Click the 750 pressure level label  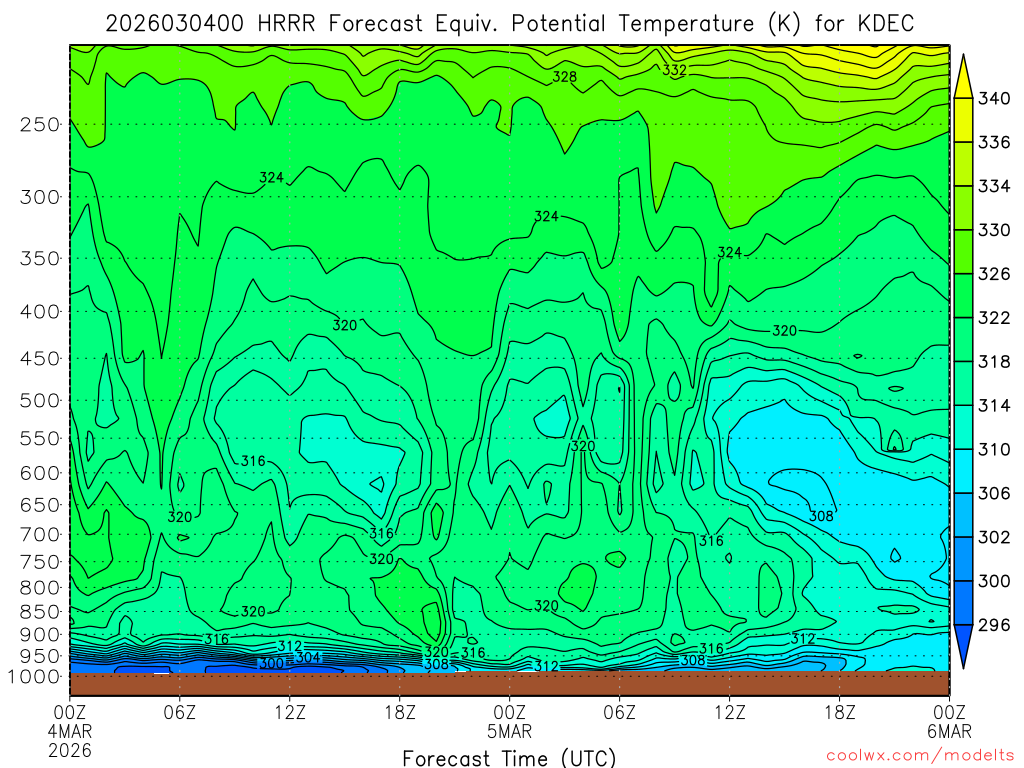40,562
